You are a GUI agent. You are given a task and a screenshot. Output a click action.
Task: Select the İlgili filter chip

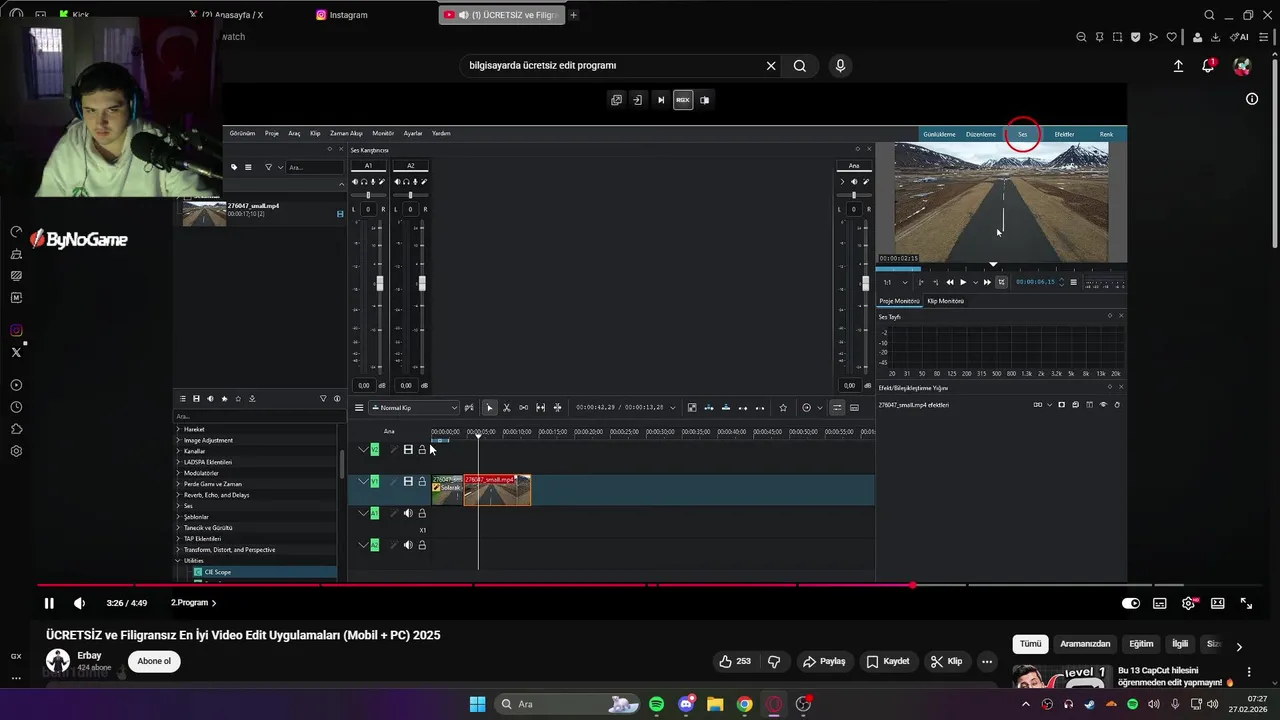pyautogui.click(x=1180, y=644)
